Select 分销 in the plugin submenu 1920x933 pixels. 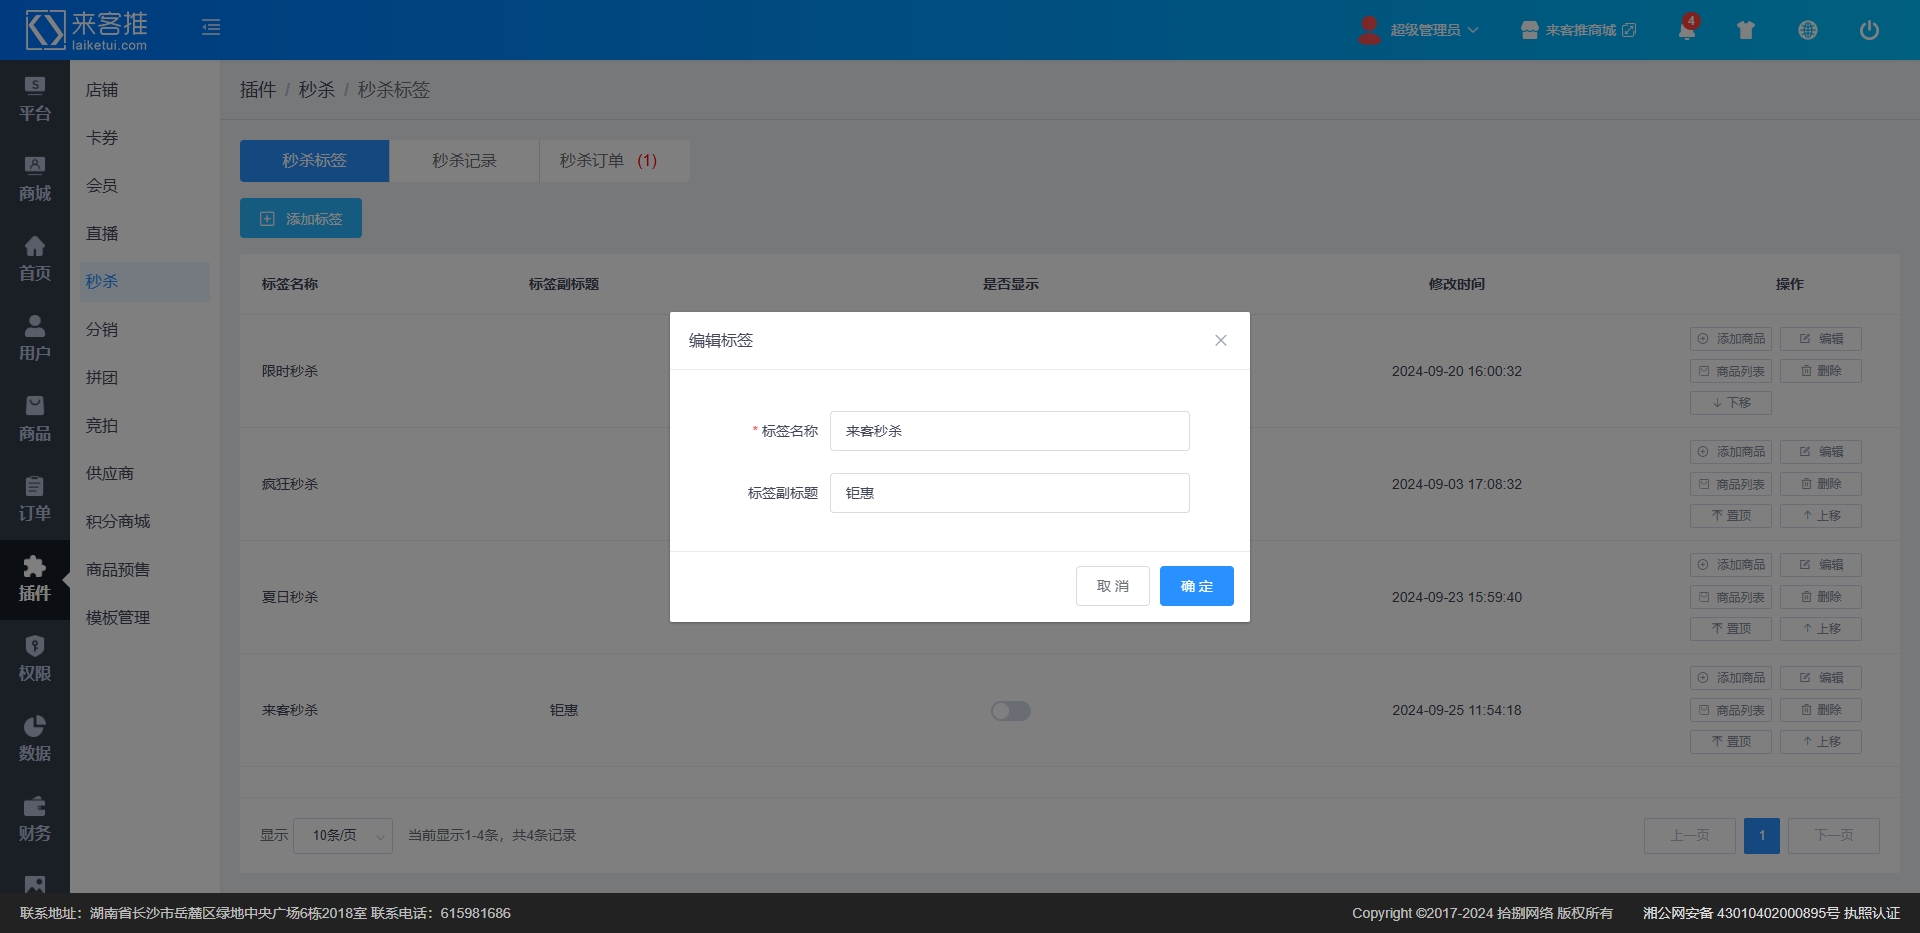[102, 330]
